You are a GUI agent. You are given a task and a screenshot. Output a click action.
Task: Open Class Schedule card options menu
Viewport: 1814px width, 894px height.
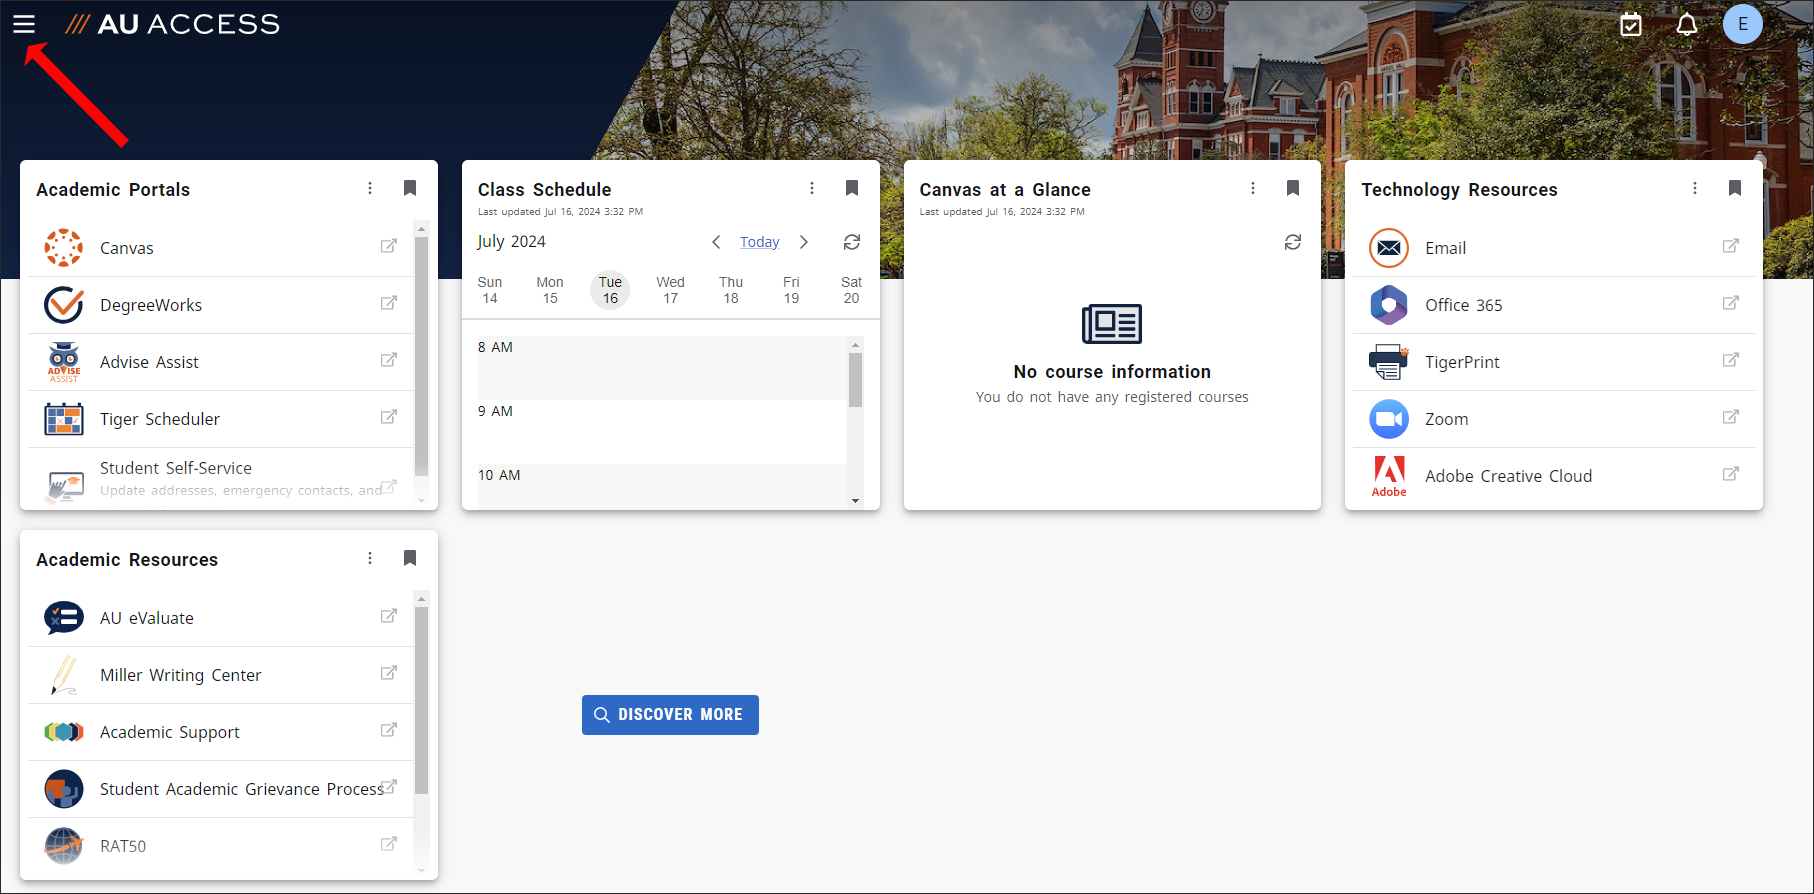(812, 188)
